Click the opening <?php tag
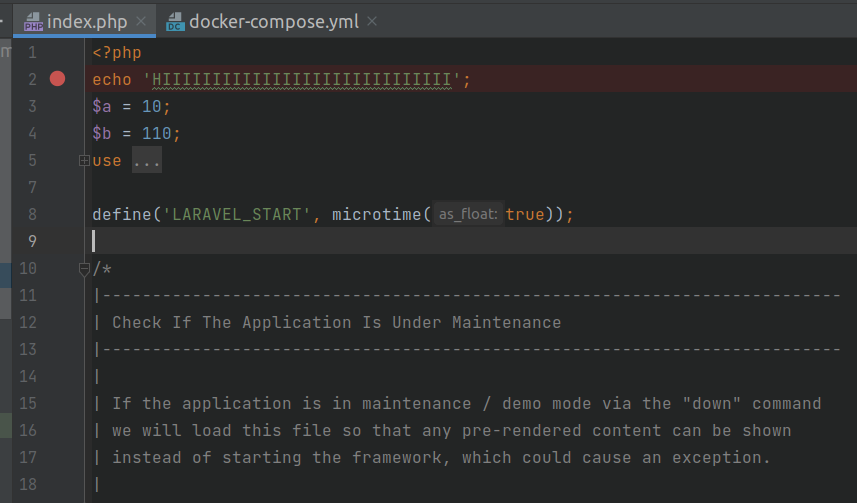Viewport: 857px width, 503px height. tap(116, 52)
